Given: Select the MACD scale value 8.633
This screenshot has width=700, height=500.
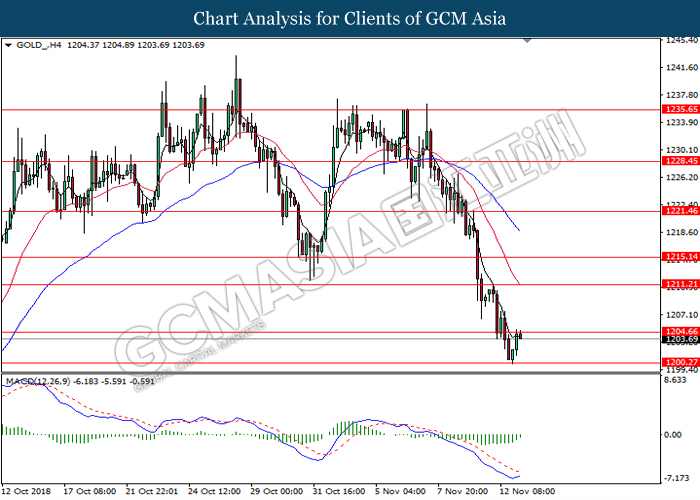Looking at the screenshot, I should (x=675, y=380).
